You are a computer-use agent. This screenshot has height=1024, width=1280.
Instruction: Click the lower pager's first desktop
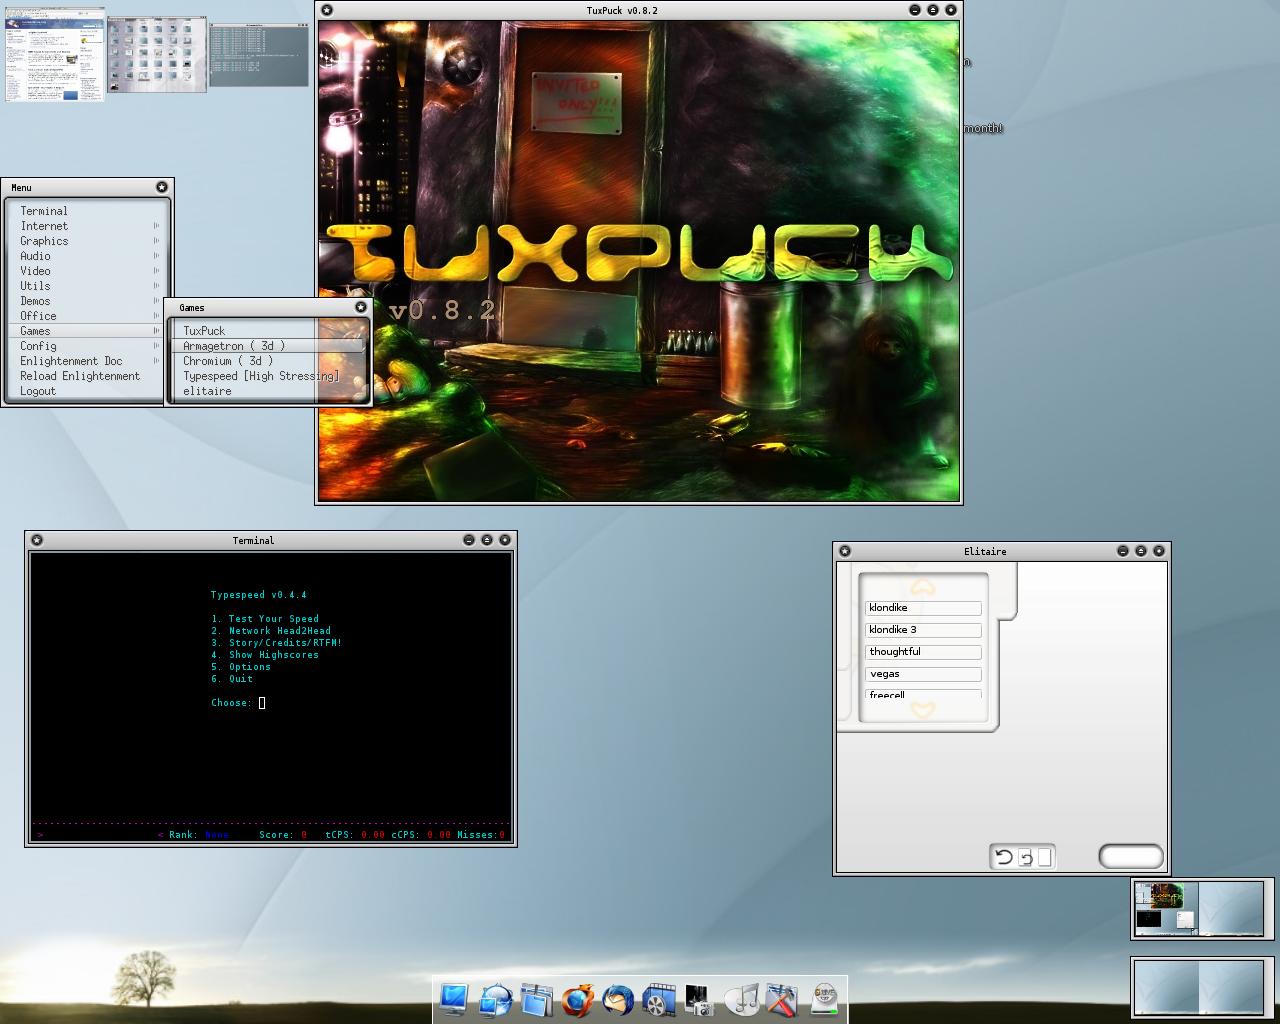click(1167, 987)
